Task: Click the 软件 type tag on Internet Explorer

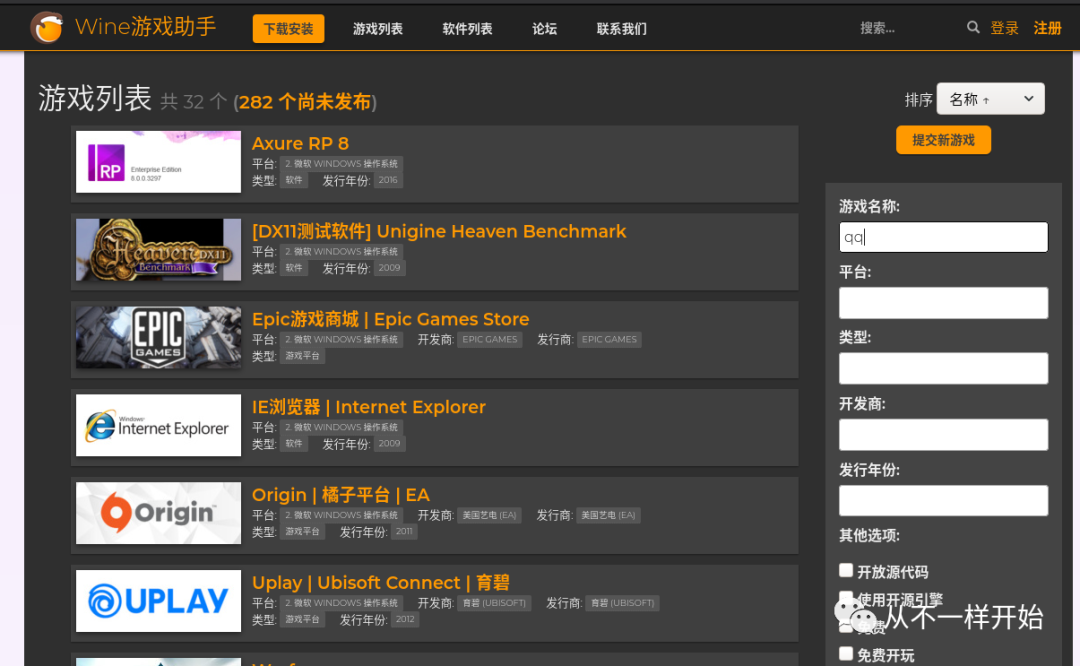Action: coord(294,444)
